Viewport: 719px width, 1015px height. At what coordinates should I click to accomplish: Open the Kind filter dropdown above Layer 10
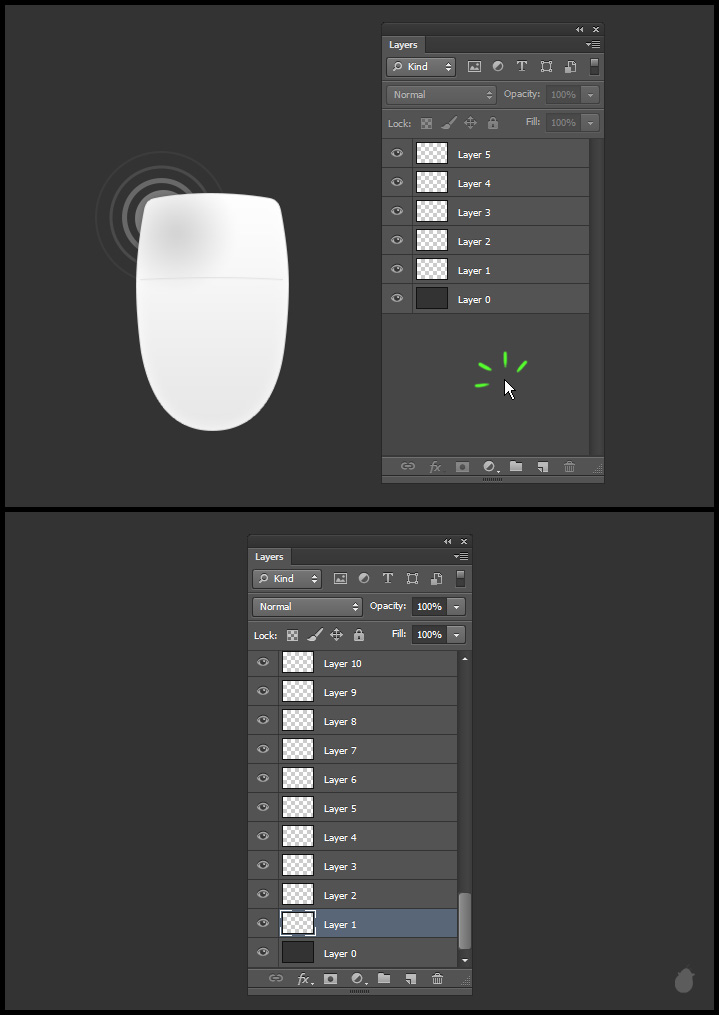pyautogui.click(x=287, y=579)
